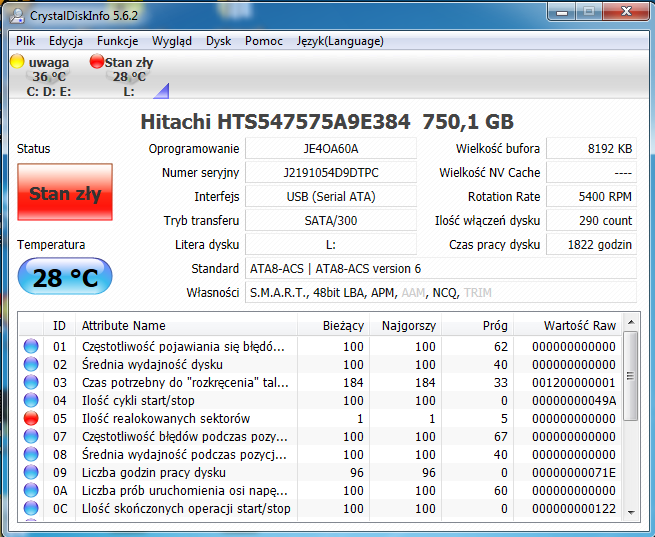The image size is (655, 537).
Task: Click the blue status circle for attribute 08
Action: pyautogui.click(x=31, y=454)
